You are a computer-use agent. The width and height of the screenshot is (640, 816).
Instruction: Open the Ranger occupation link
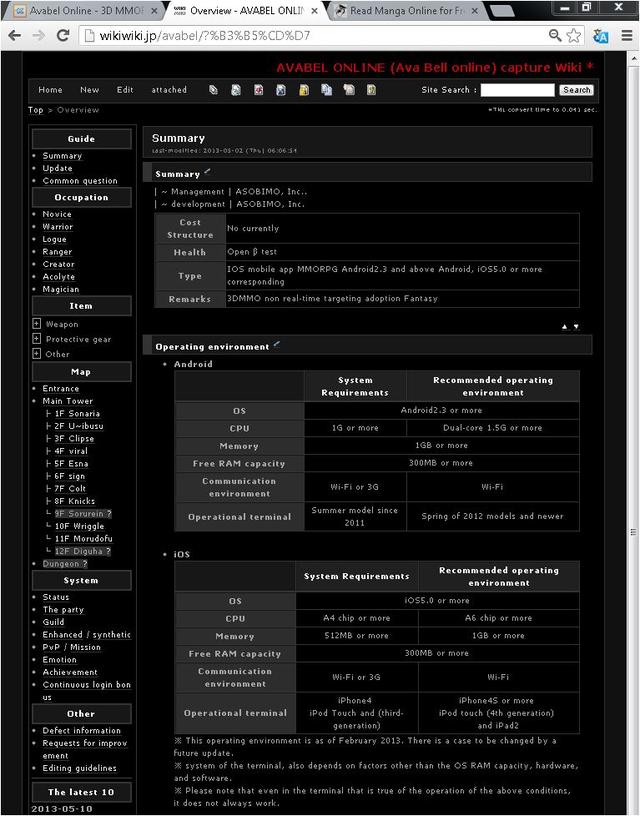coord(57,251)
